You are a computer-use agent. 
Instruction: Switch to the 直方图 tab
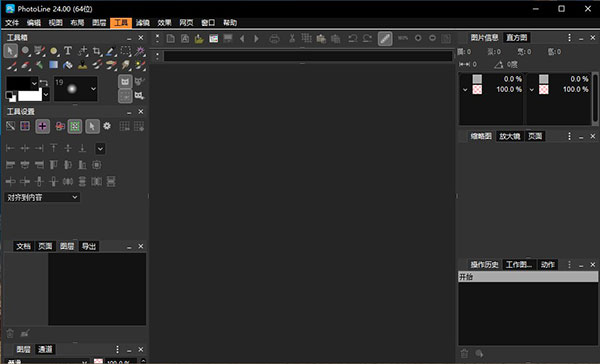(517, 38)
